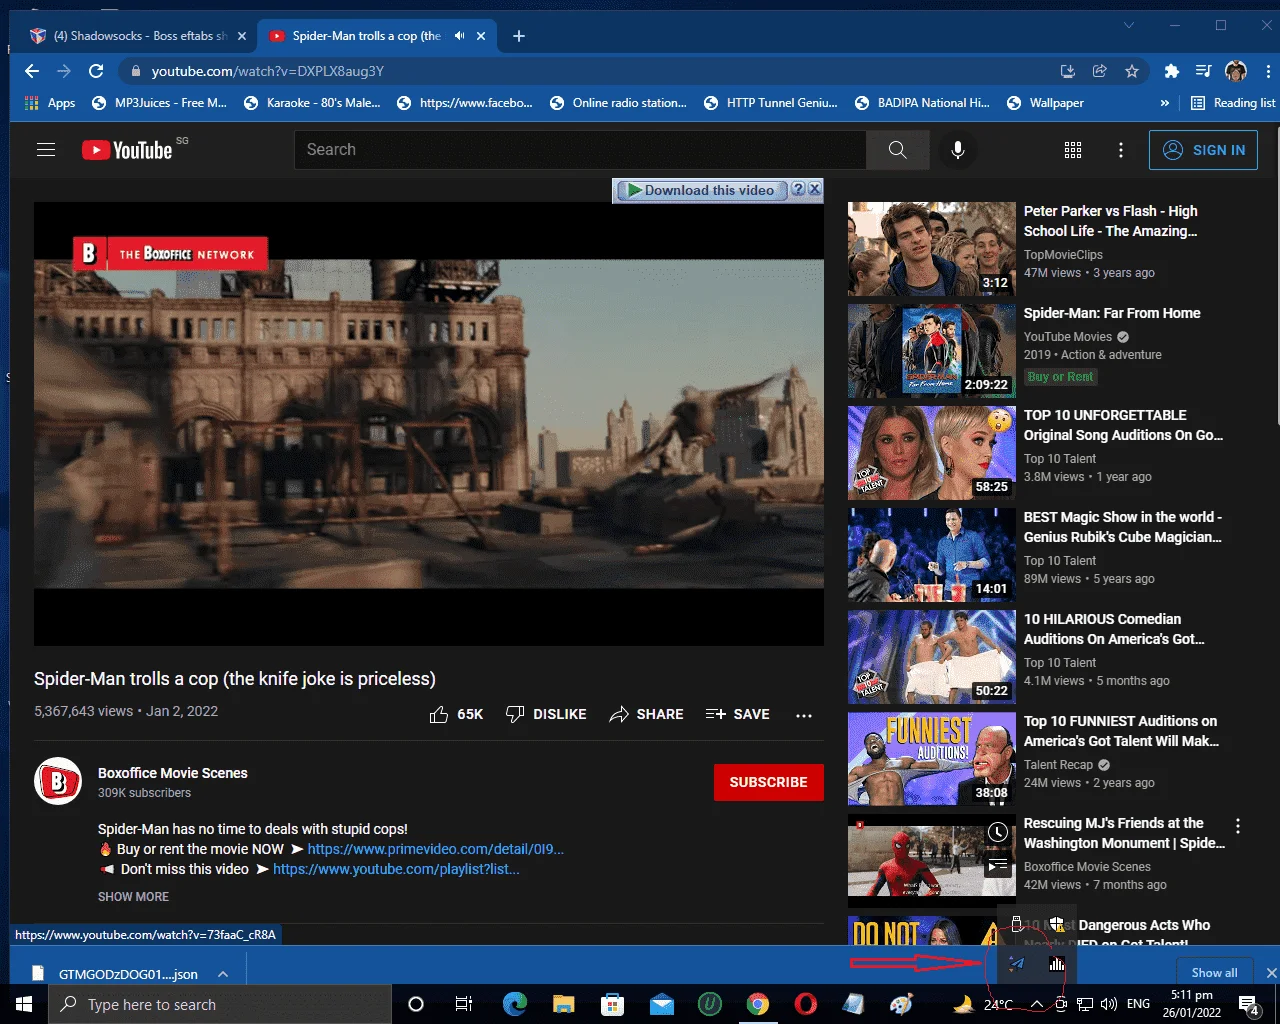
Task: Open Peter Parker vs Flash video thumbnail
Action: [932, 248]
